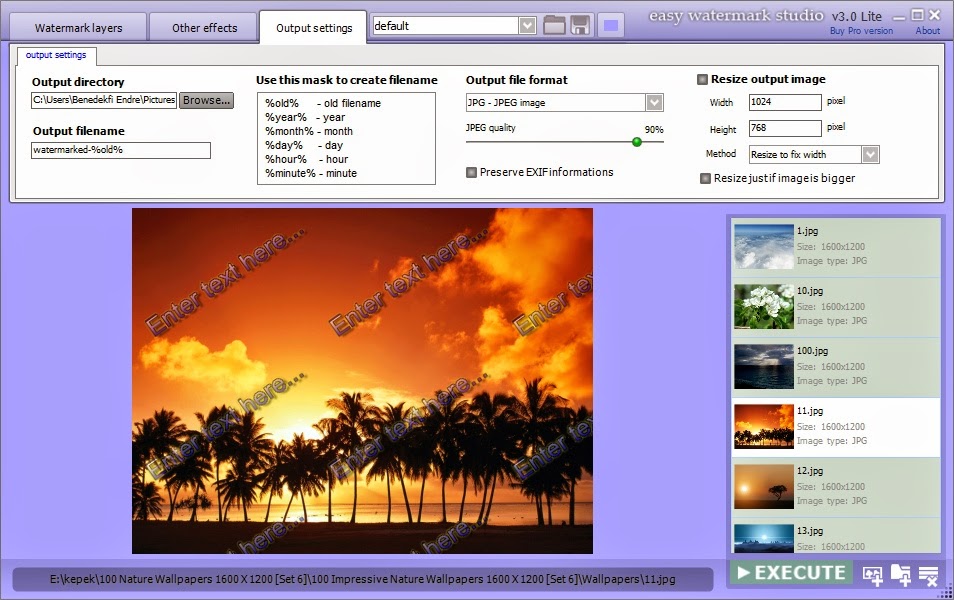Open the About link
The height and width of the screenshot is (600, 954).
(927, 30)
